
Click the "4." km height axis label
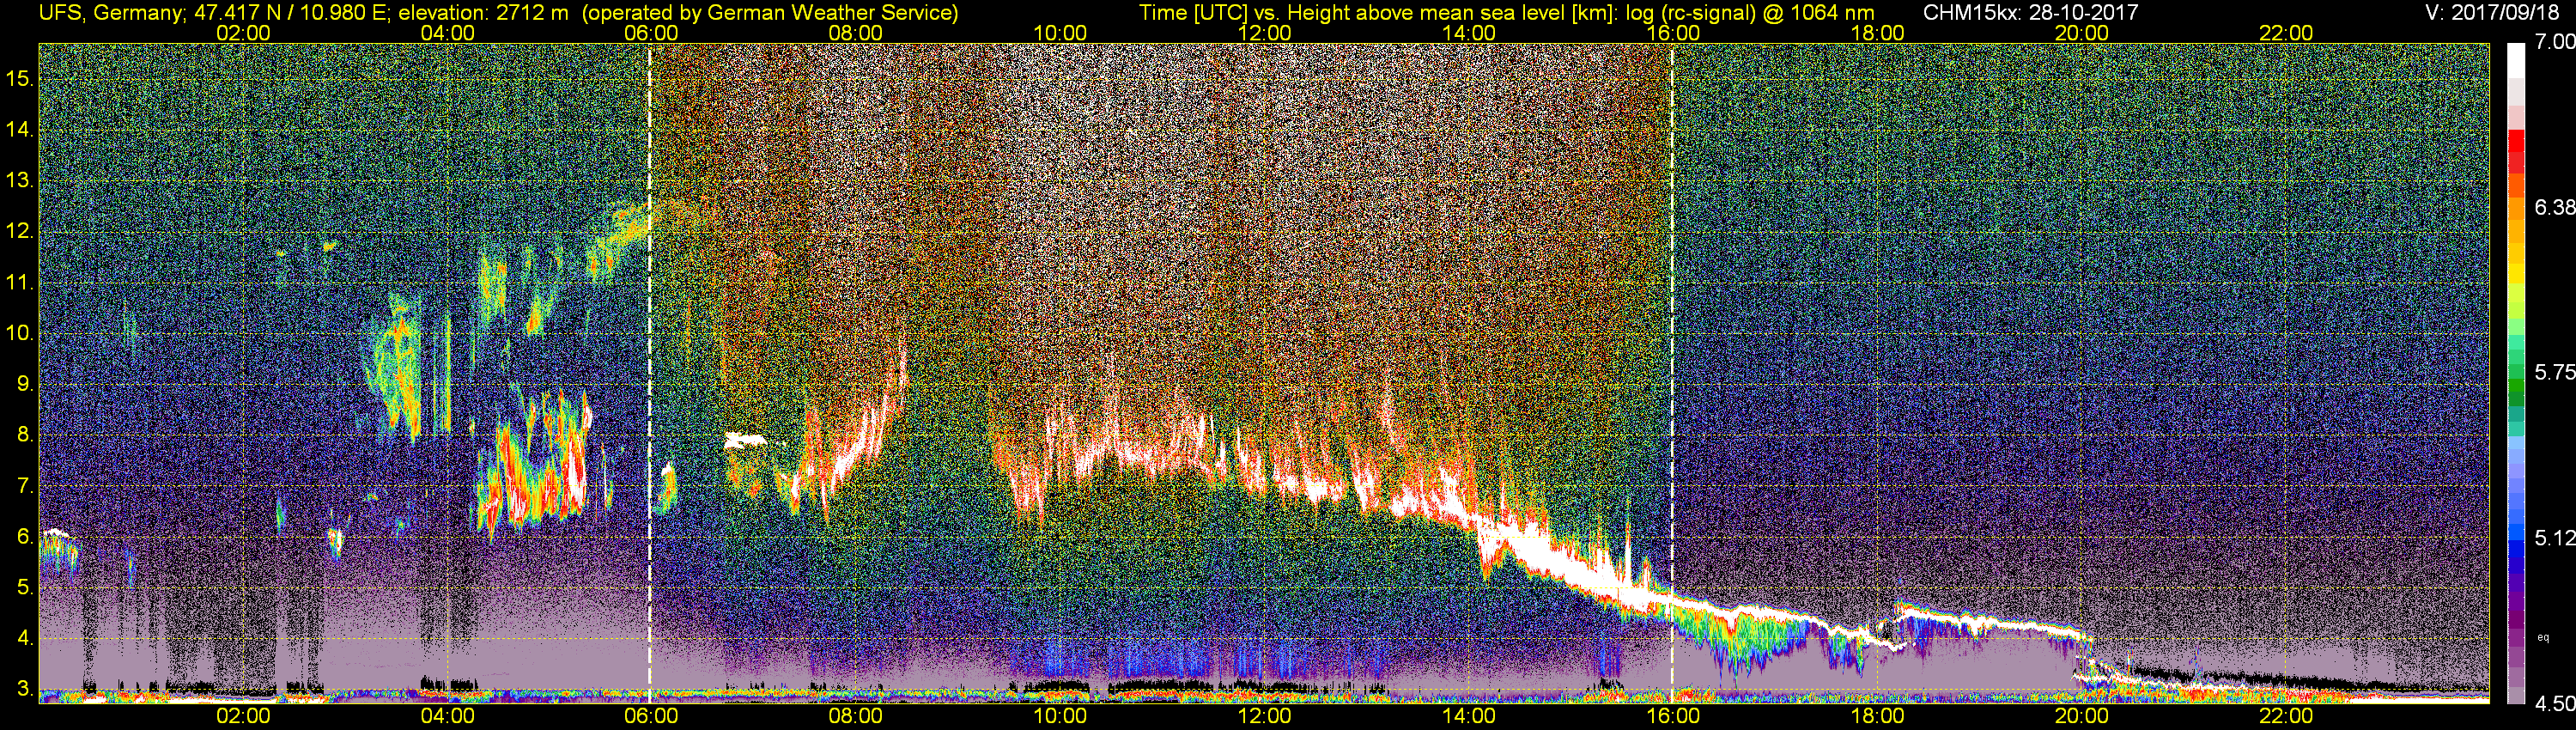tap(24, 638)
